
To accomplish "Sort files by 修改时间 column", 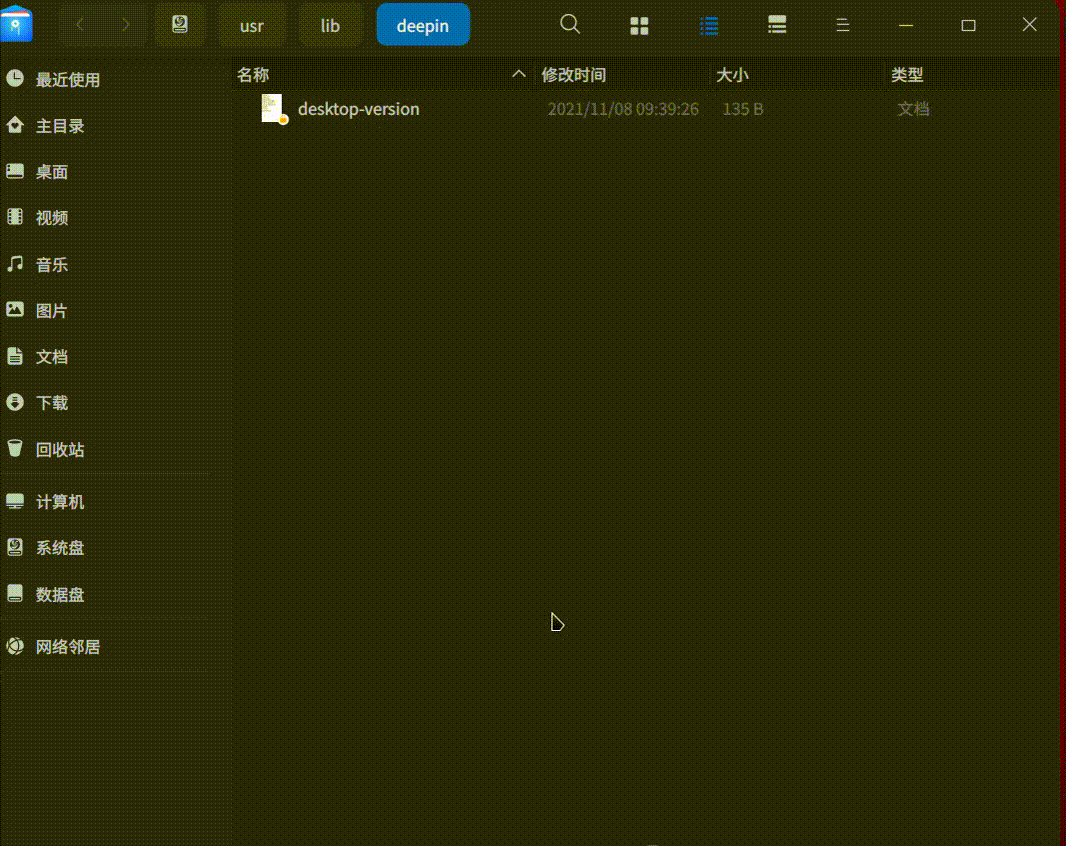I will (x=574, y=73).
